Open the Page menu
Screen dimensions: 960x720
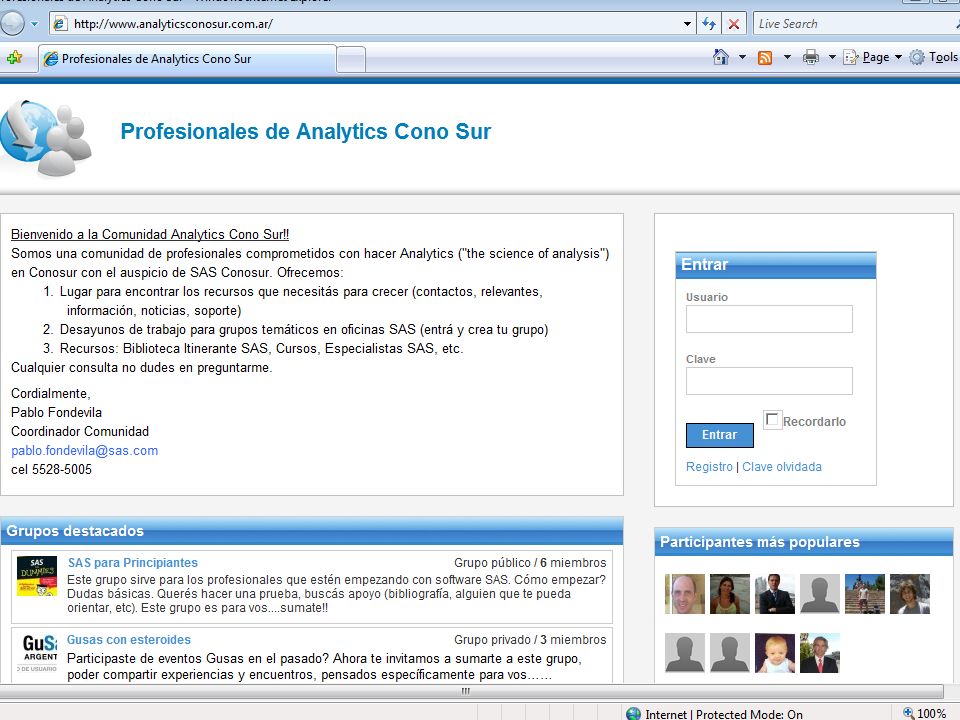point(873,58)
